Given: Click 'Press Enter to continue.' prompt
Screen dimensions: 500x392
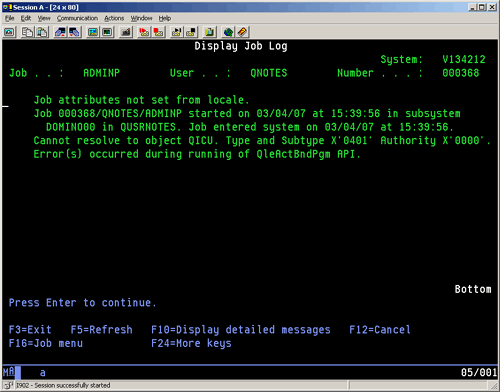Looking at the screenshot, I should [83, 303].
